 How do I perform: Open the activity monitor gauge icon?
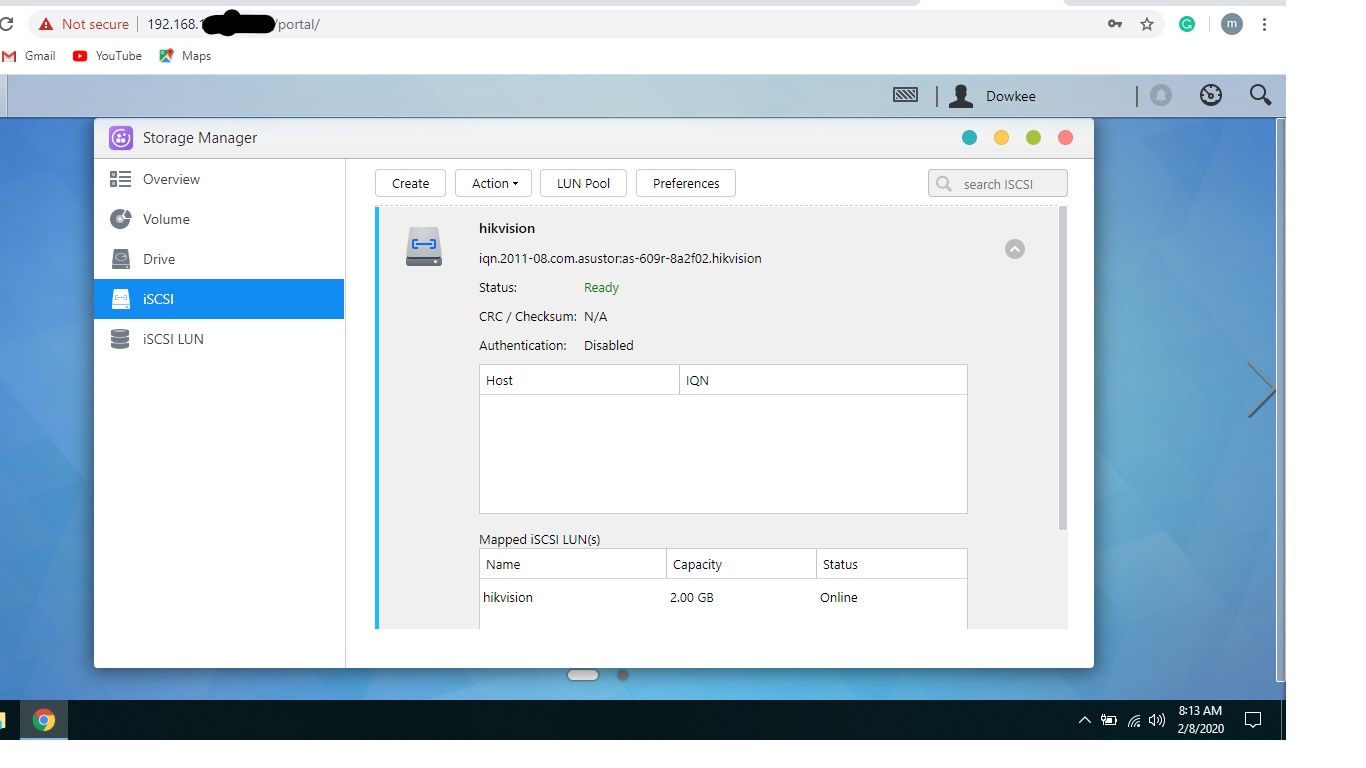coord(1210,96)
